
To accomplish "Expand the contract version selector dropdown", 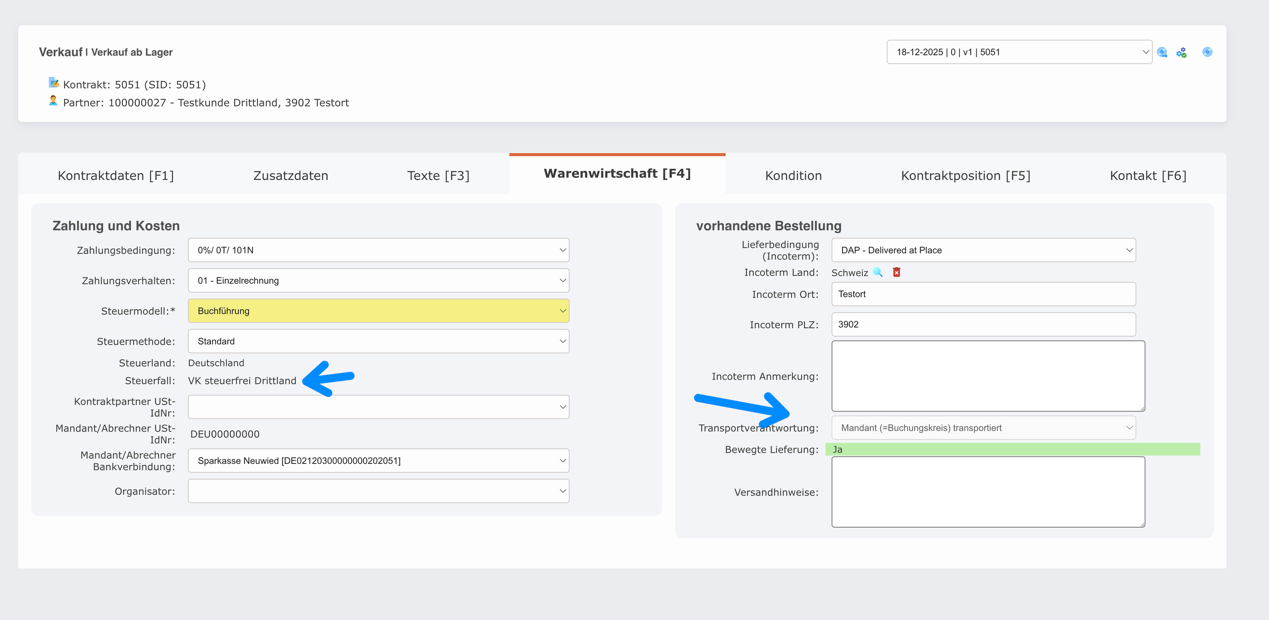I will click(1018, 52).
